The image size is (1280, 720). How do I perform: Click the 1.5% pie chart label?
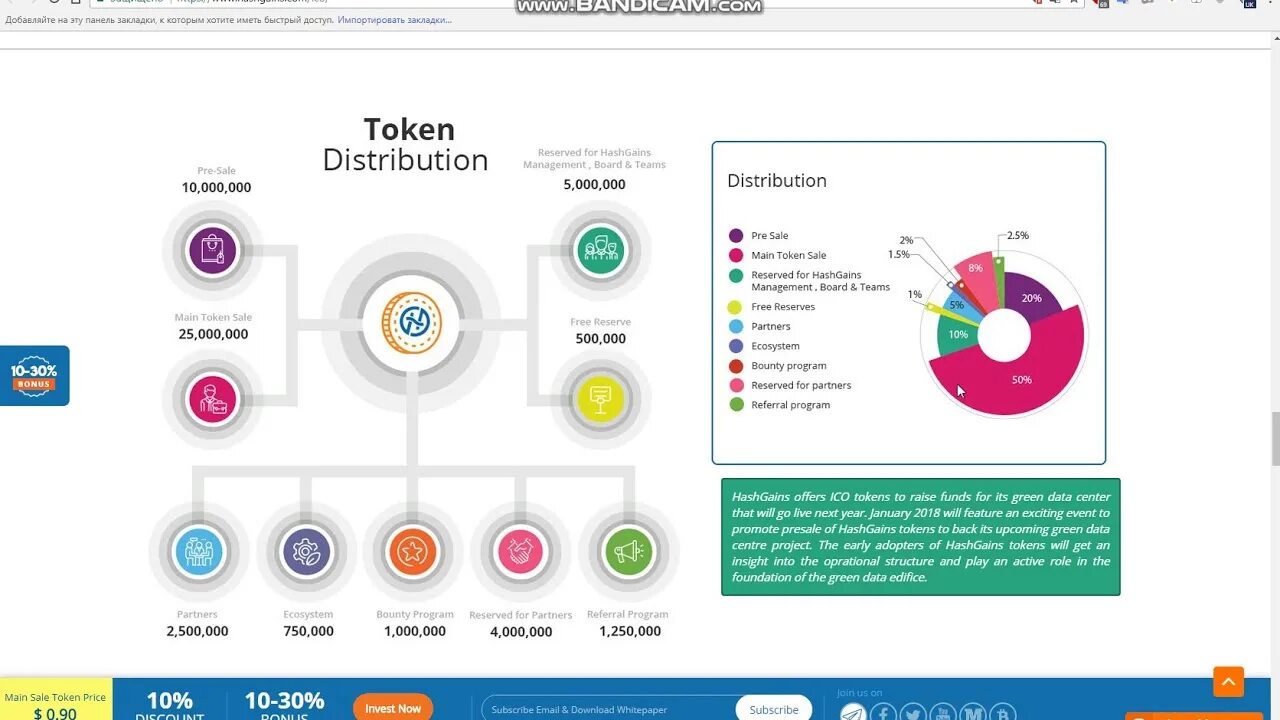point(899,255)
